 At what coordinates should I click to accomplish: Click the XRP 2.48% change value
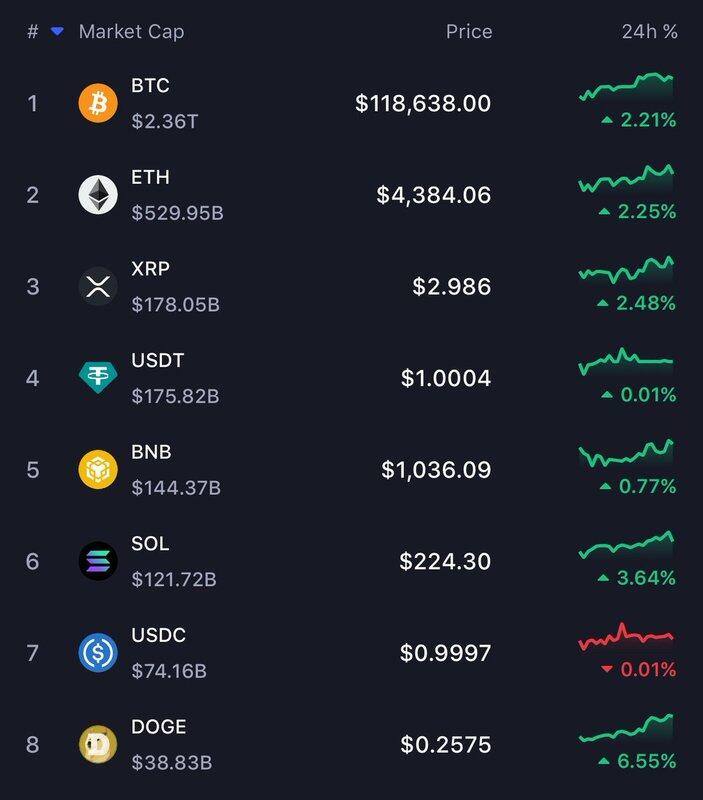tap(647, 303)
